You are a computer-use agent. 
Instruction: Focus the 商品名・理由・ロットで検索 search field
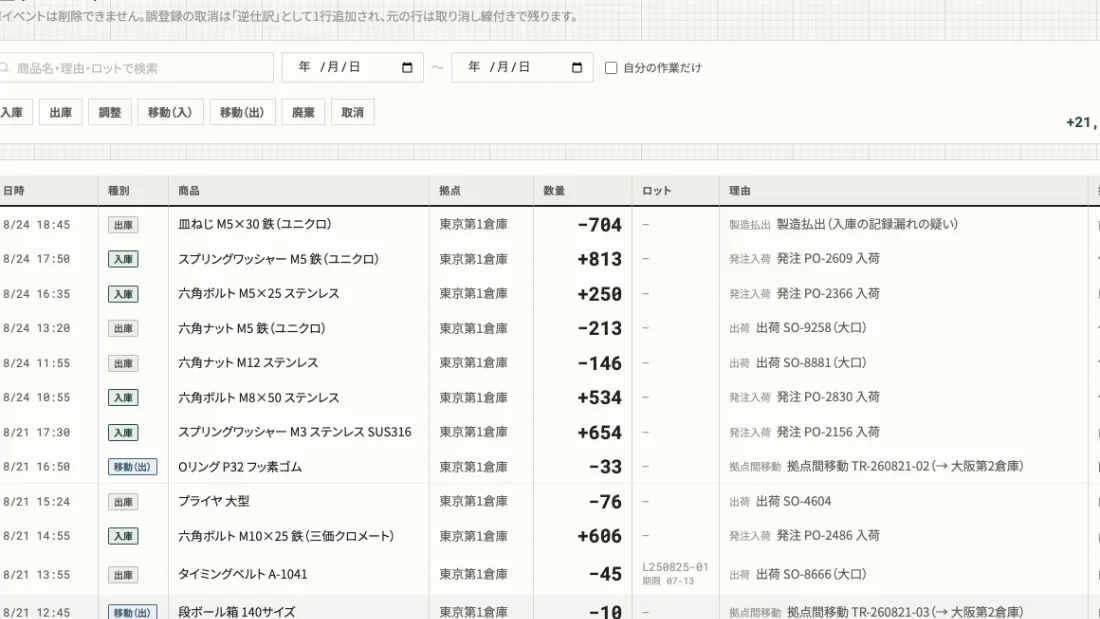[135, 68]
